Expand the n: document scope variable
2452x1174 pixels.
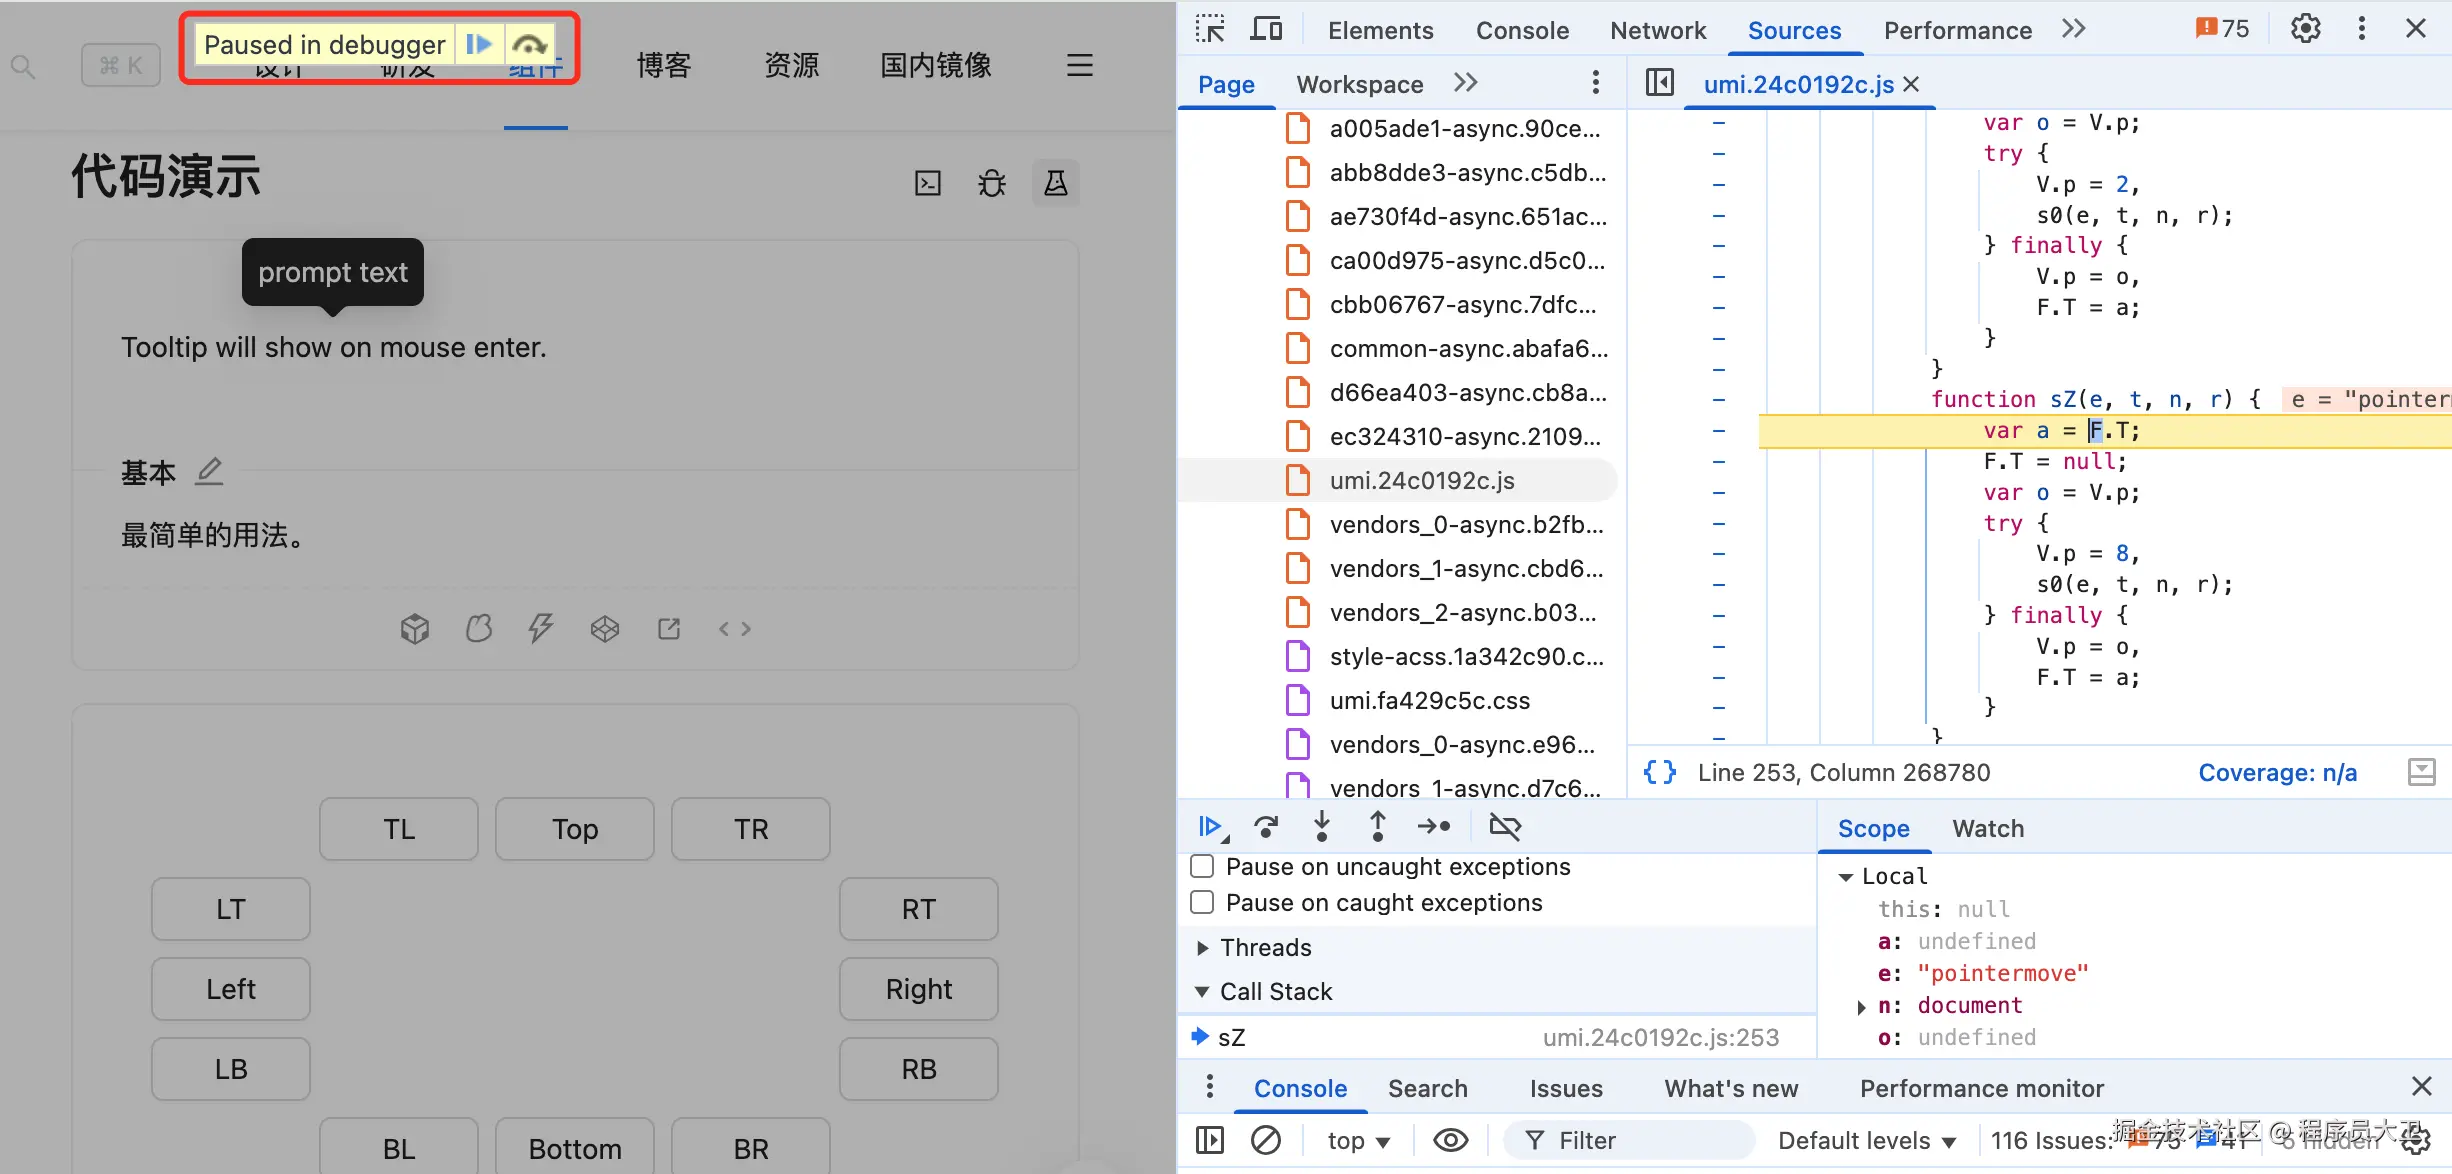point(1861,1006)
